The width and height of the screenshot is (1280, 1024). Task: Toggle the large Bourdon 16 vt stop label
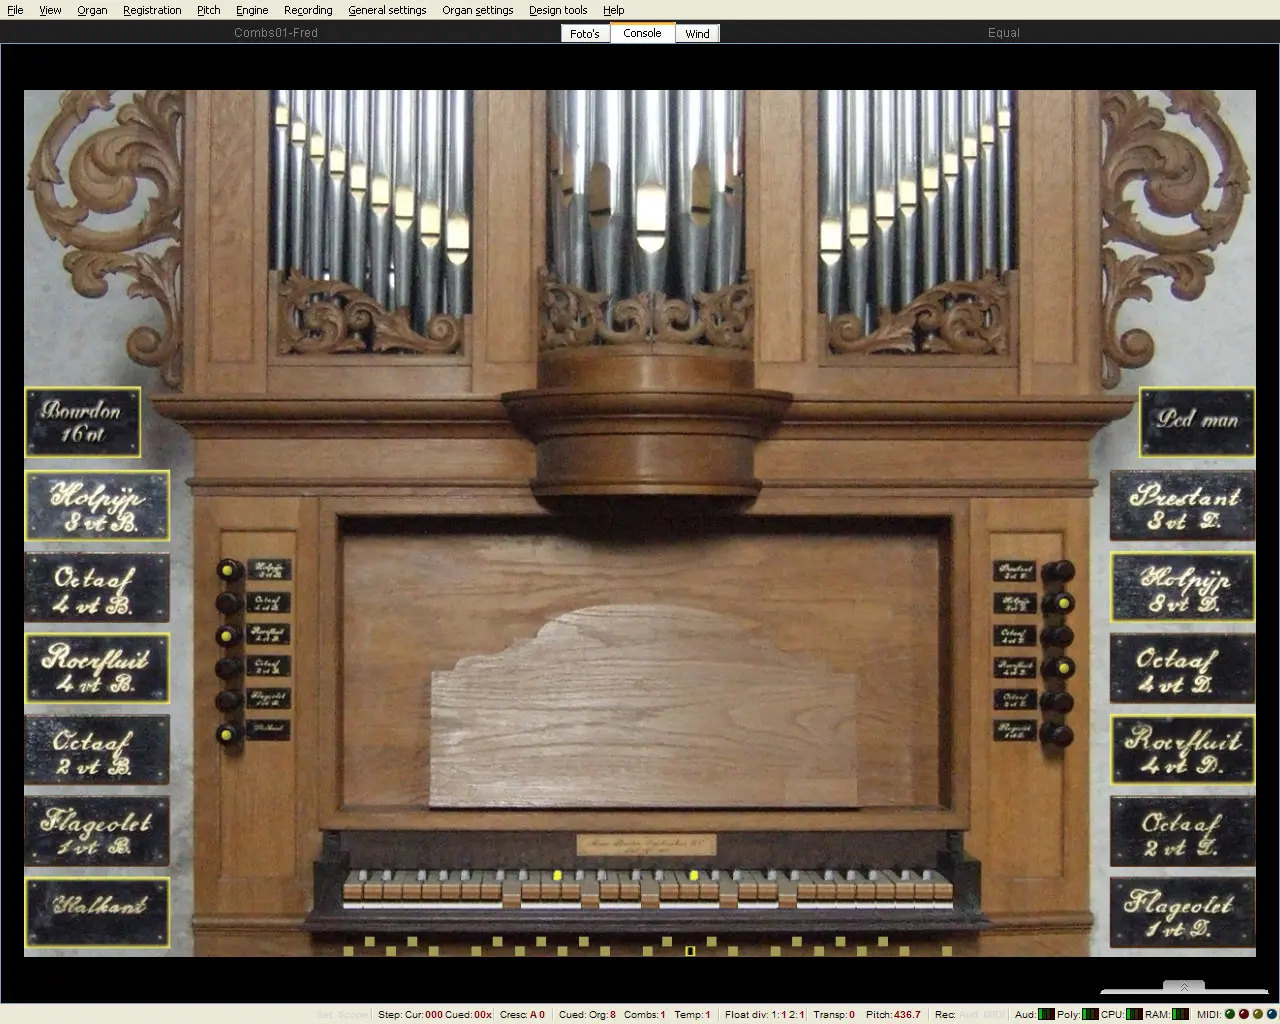82,422
